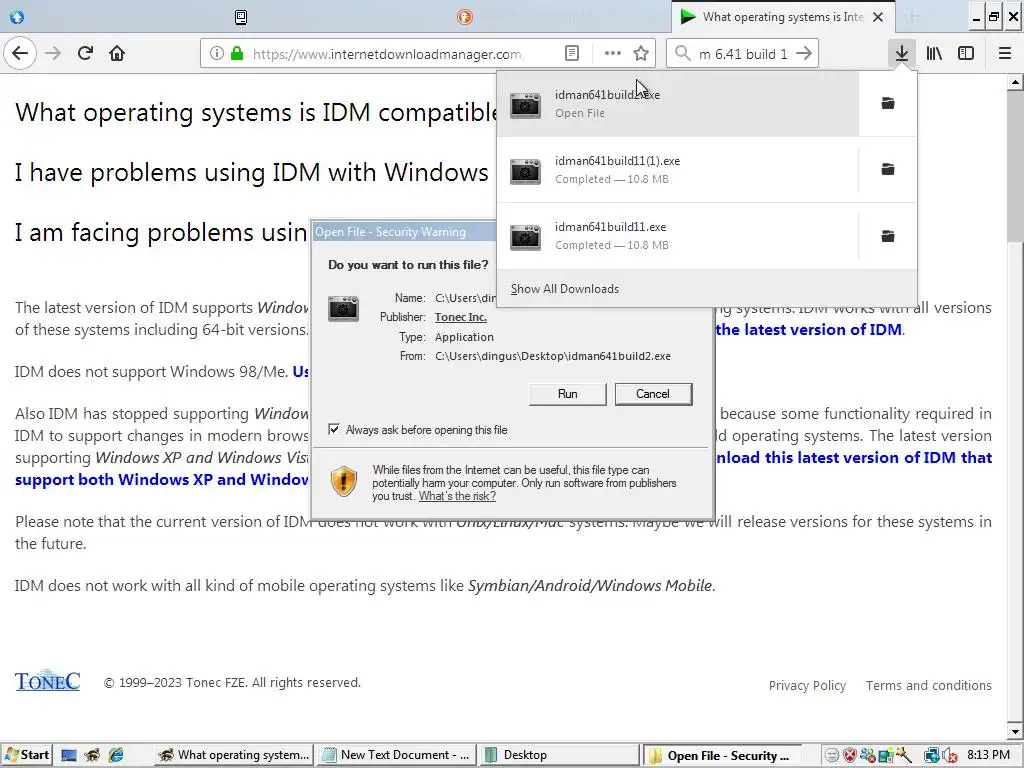Switch to the Desktop taskbar window
Screen dimensions: 1024x768
pyautogui.click(x=558, y=755)
